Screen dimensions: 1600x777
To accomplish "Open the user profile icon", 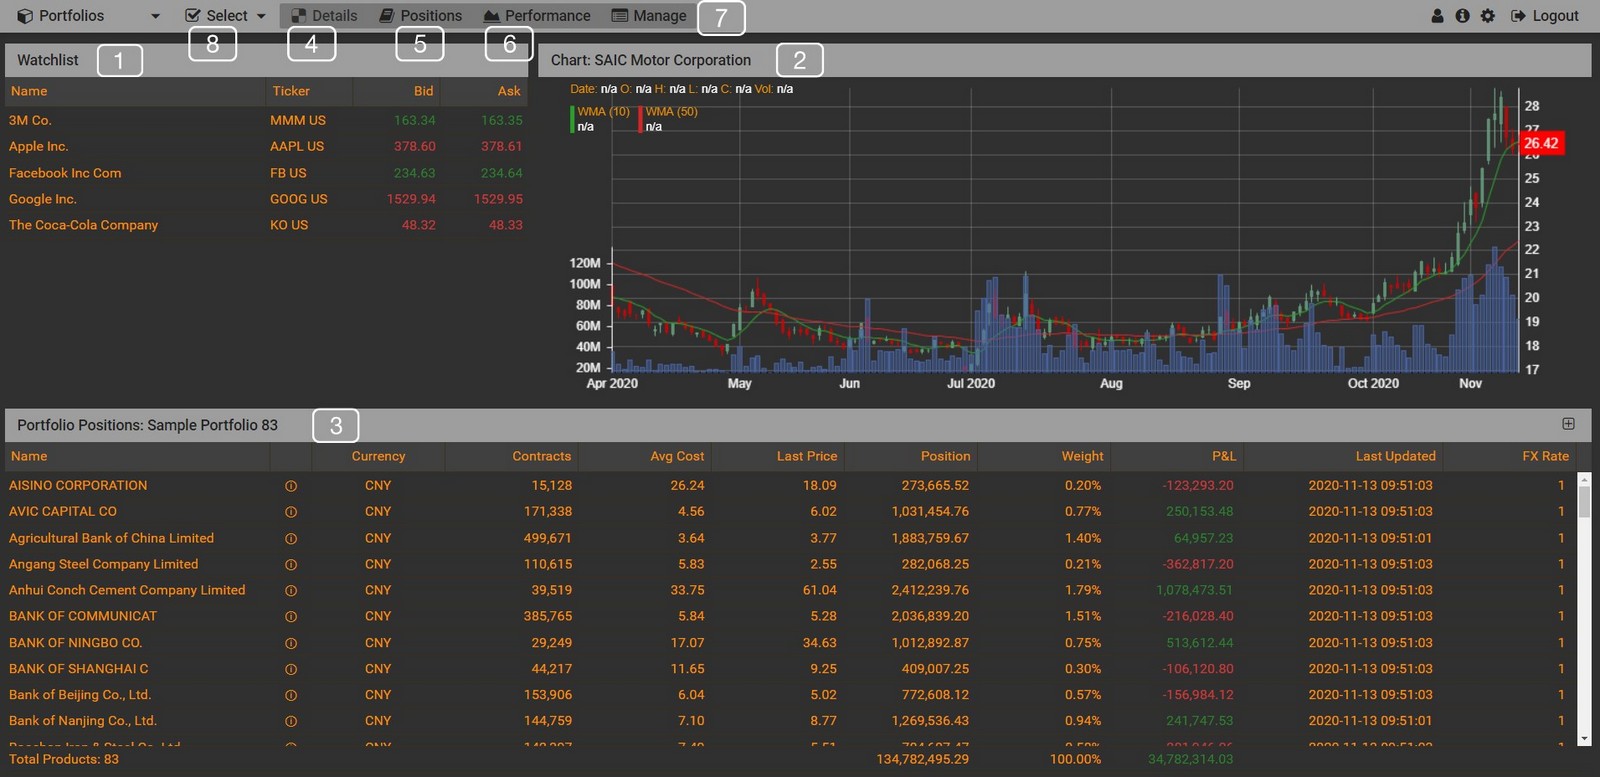I will (1437, 16).
